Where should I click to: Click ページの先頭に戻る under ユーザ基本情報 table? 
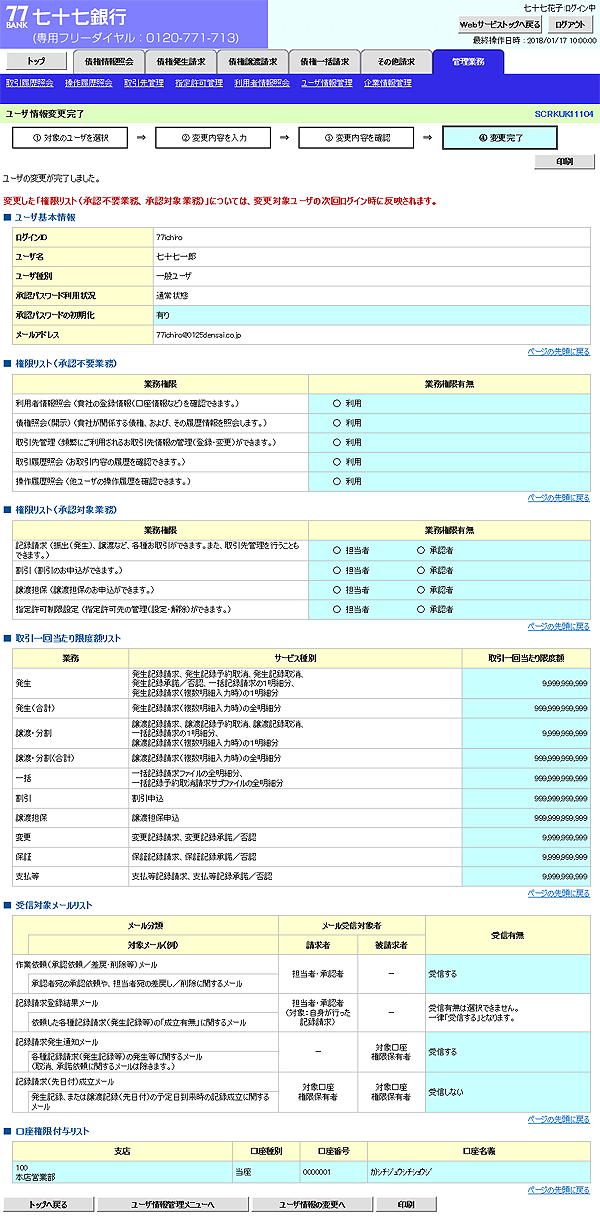tap(559, 351)
